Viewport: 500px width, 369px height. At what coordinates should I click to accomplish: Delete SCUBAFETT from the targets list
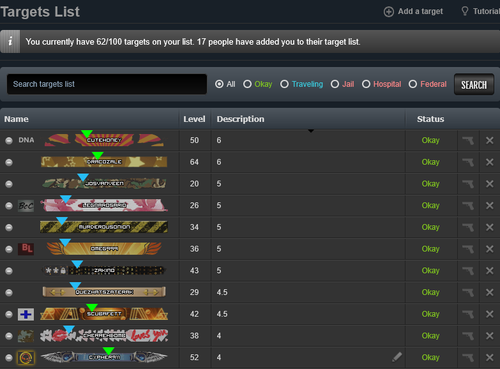coord(489,314)
